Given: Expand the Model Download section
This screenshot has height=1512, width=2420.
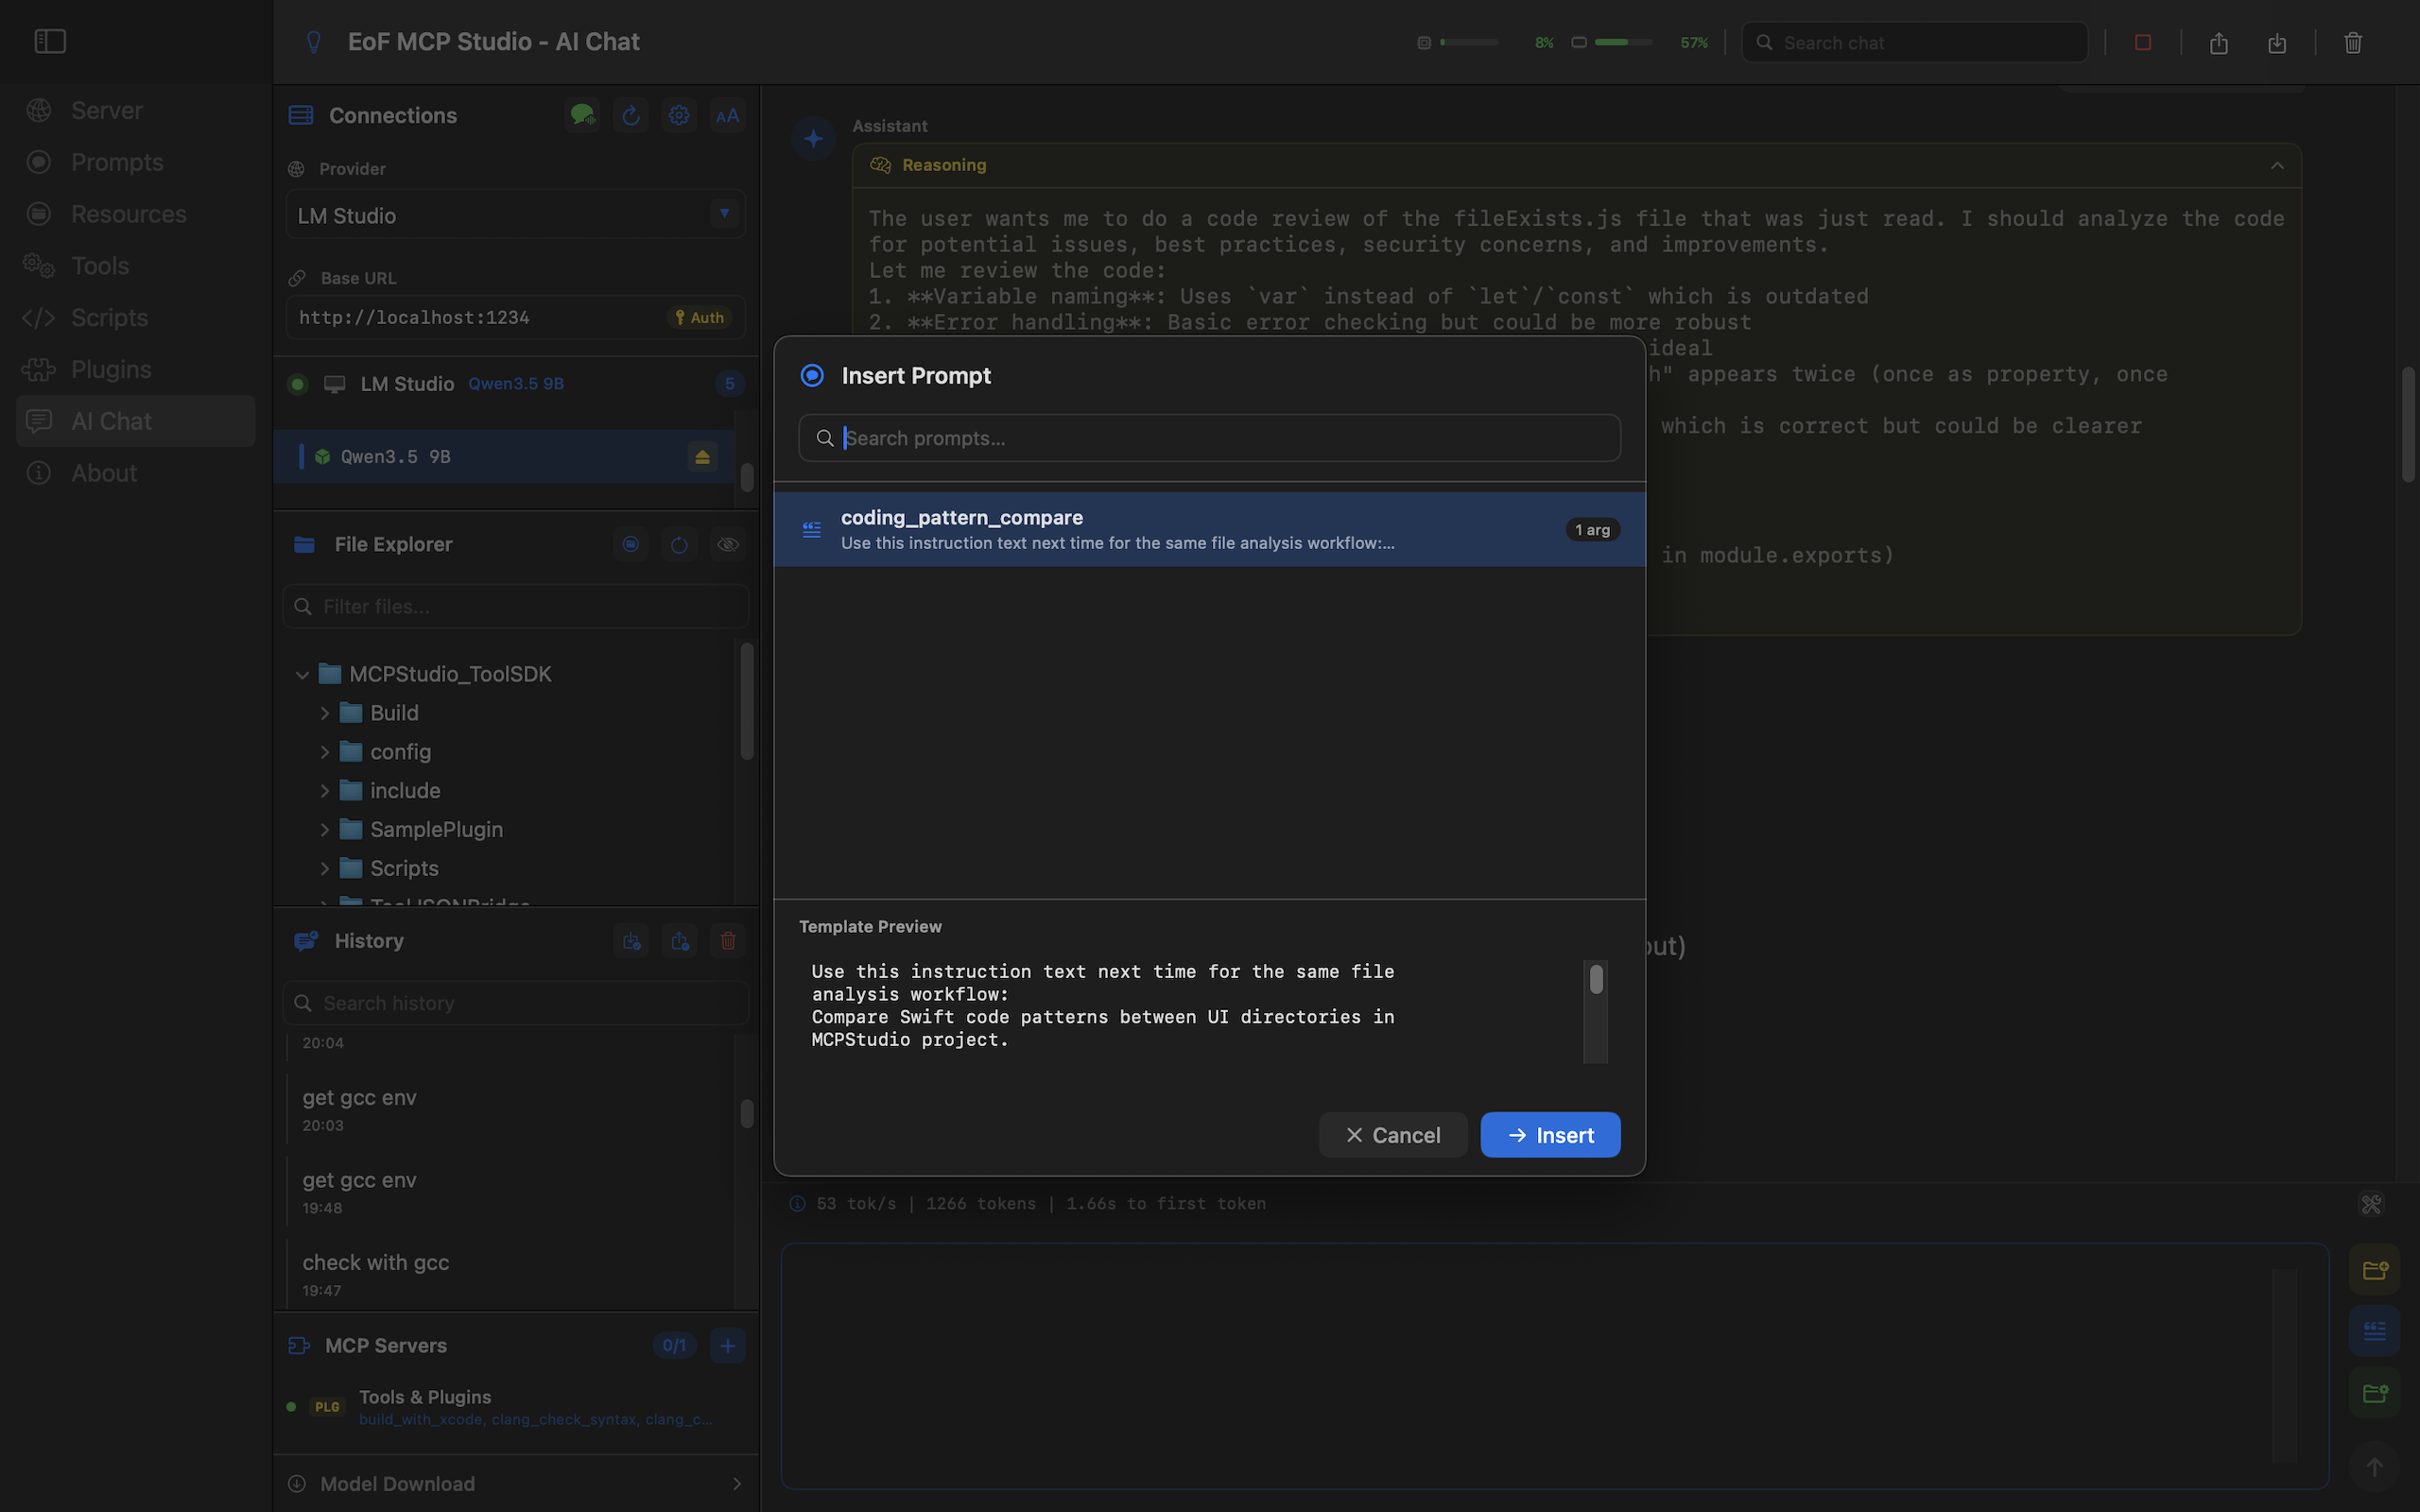Looking at the screenshot, I should [x=516, y=1484].
